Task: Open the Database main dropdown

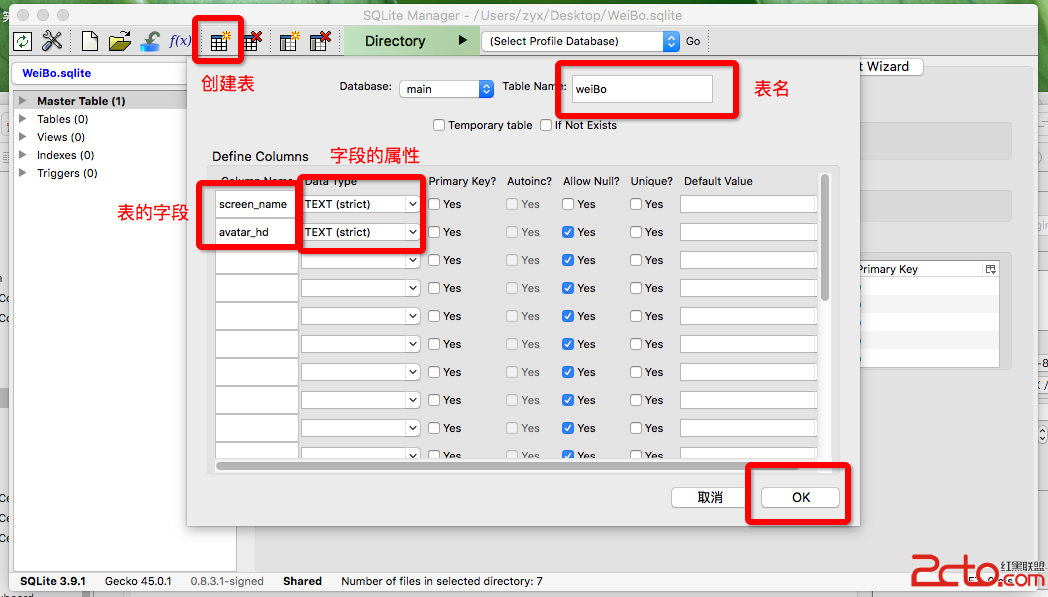Action: click(x=447, y=89)
